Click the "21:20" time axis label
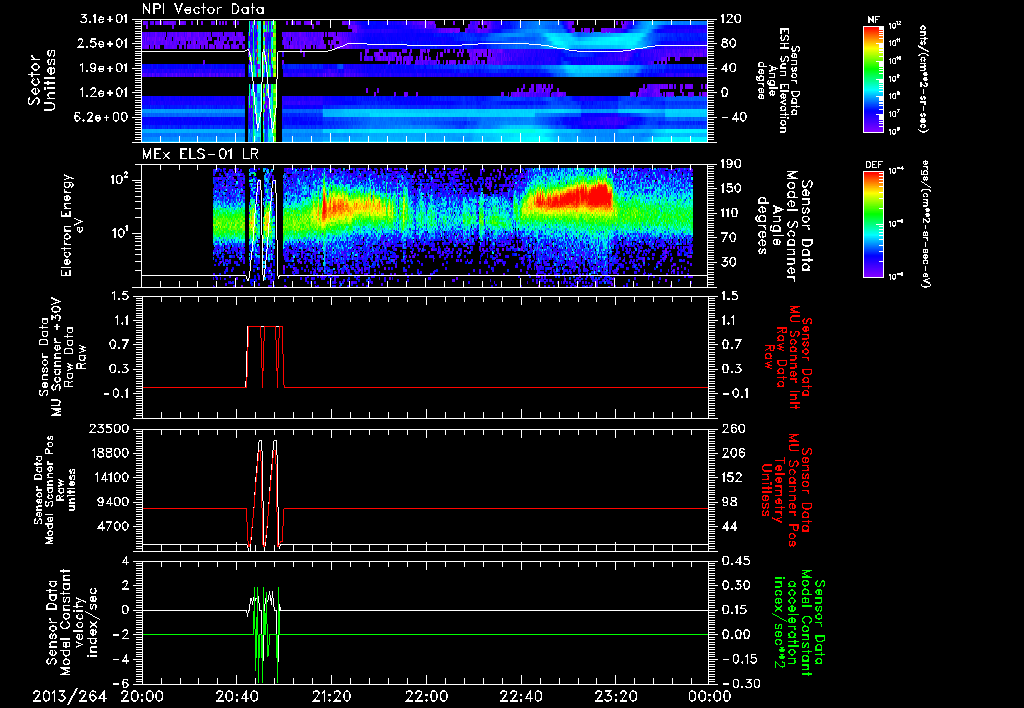Viewport: 1024px width, 708px height. (x=331, y=697)
